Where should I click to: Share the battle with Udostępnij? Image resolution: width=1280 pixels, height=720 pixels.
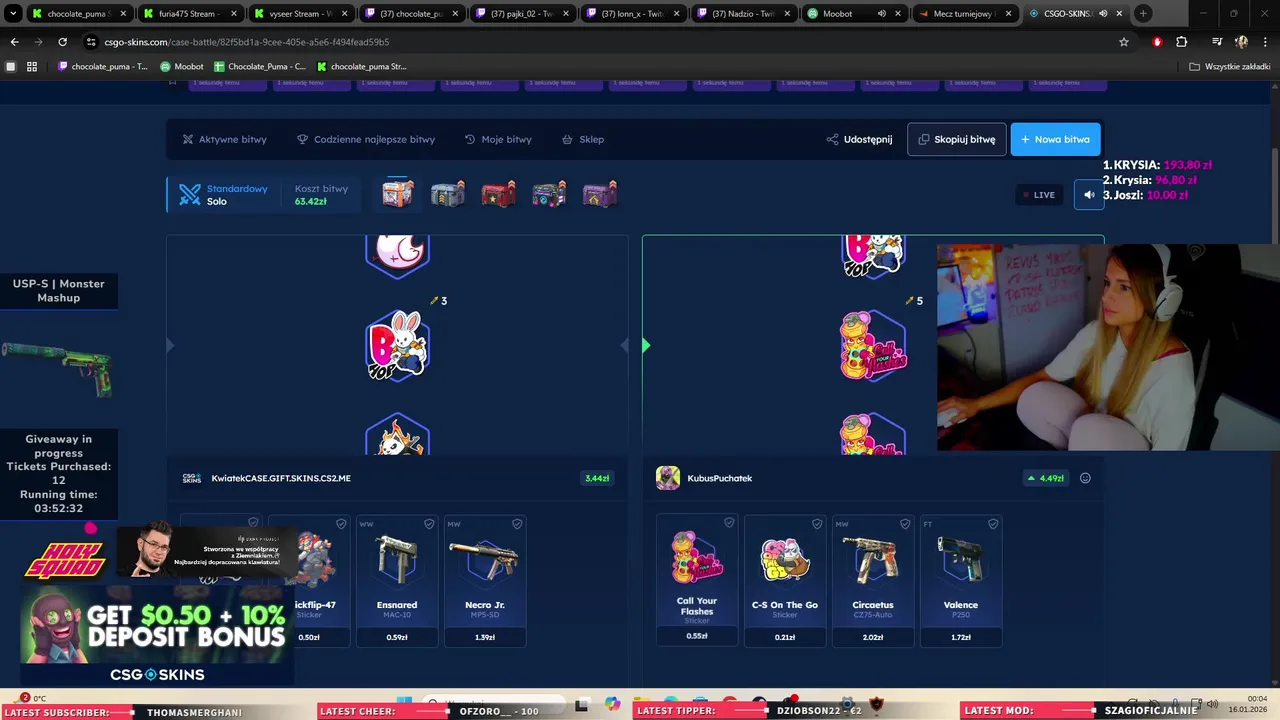click(x=859, y=139)
